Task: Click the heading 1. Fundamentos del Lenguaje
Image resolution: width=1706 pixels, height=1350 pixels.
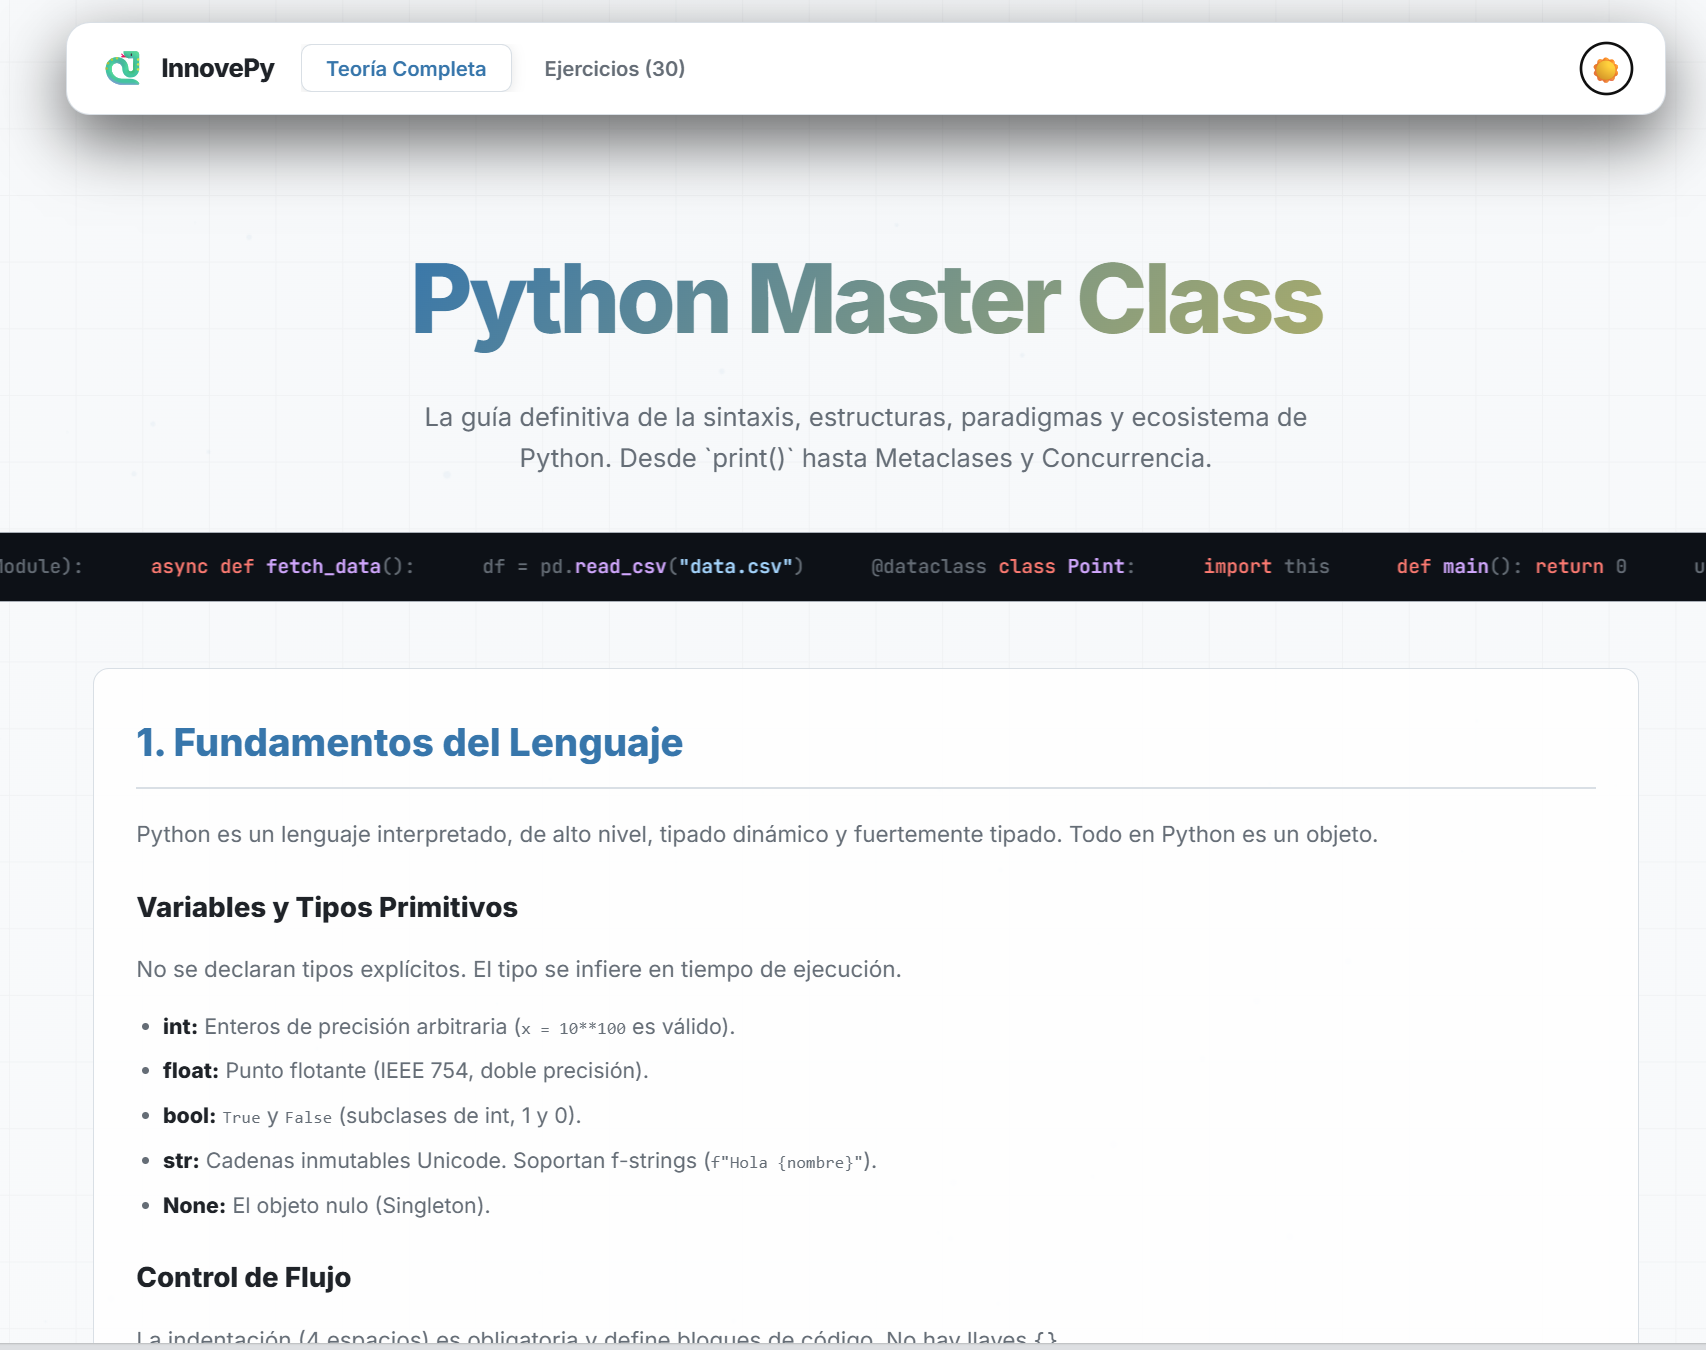Action: point(410,742)
